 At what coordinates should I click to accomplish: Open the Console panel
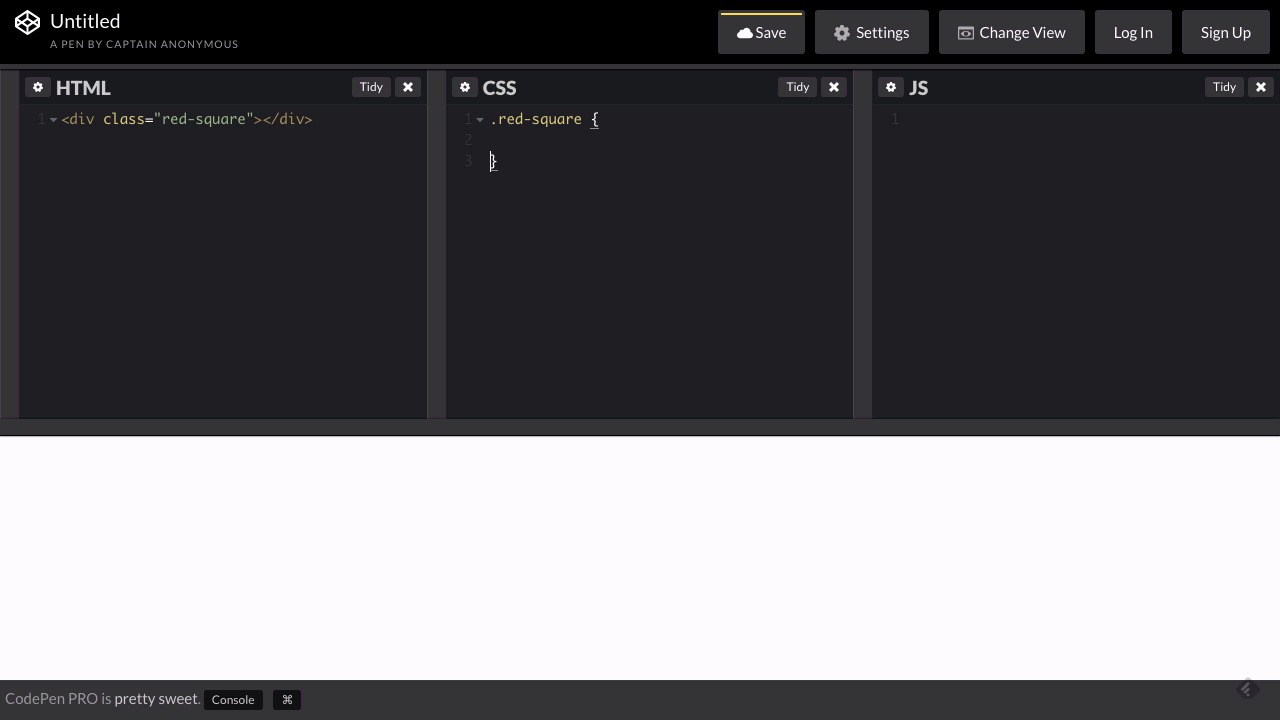(x=233, y=700)
